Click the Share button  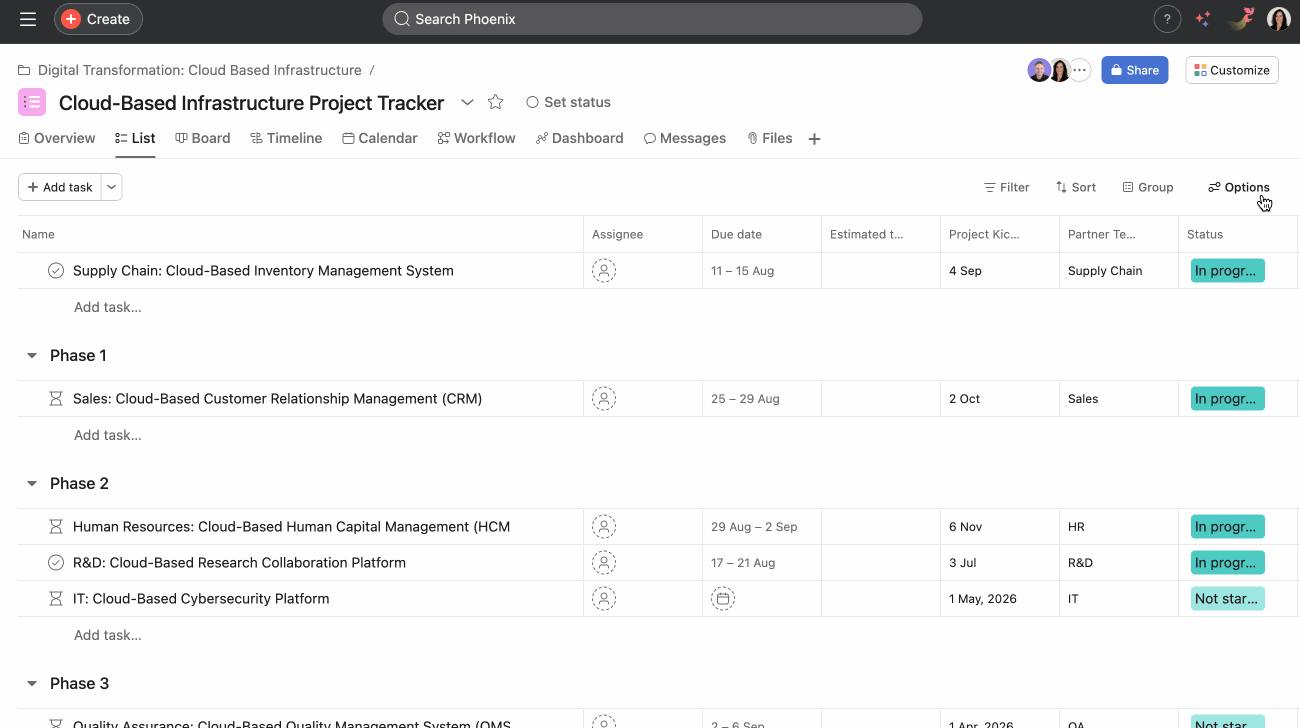pyautogui.click(x=1134, y=70)
